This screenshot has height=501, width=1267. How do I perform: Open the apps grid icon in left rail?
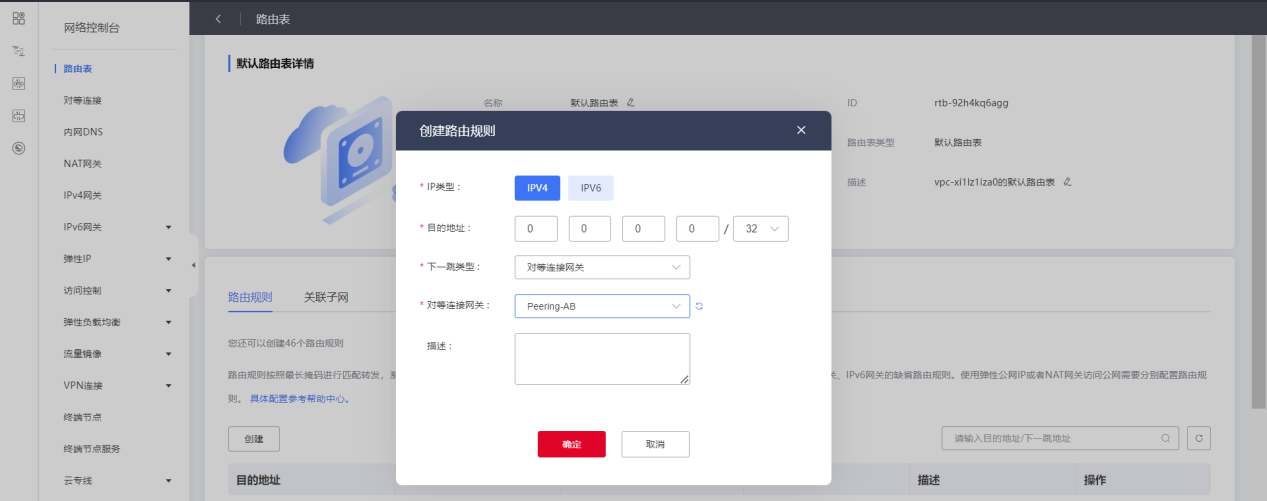coord(18,19)
